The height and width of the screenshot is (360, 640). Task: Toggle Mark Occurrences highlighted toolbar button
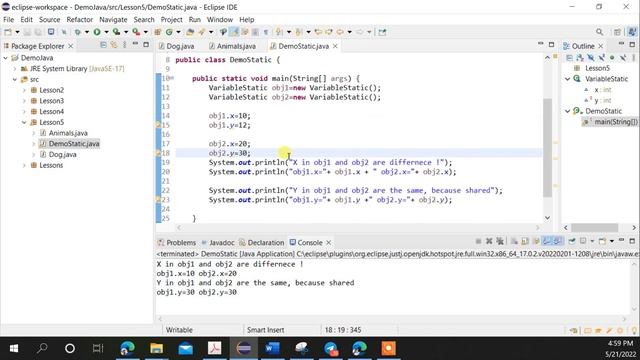click(x=234, y=32)
